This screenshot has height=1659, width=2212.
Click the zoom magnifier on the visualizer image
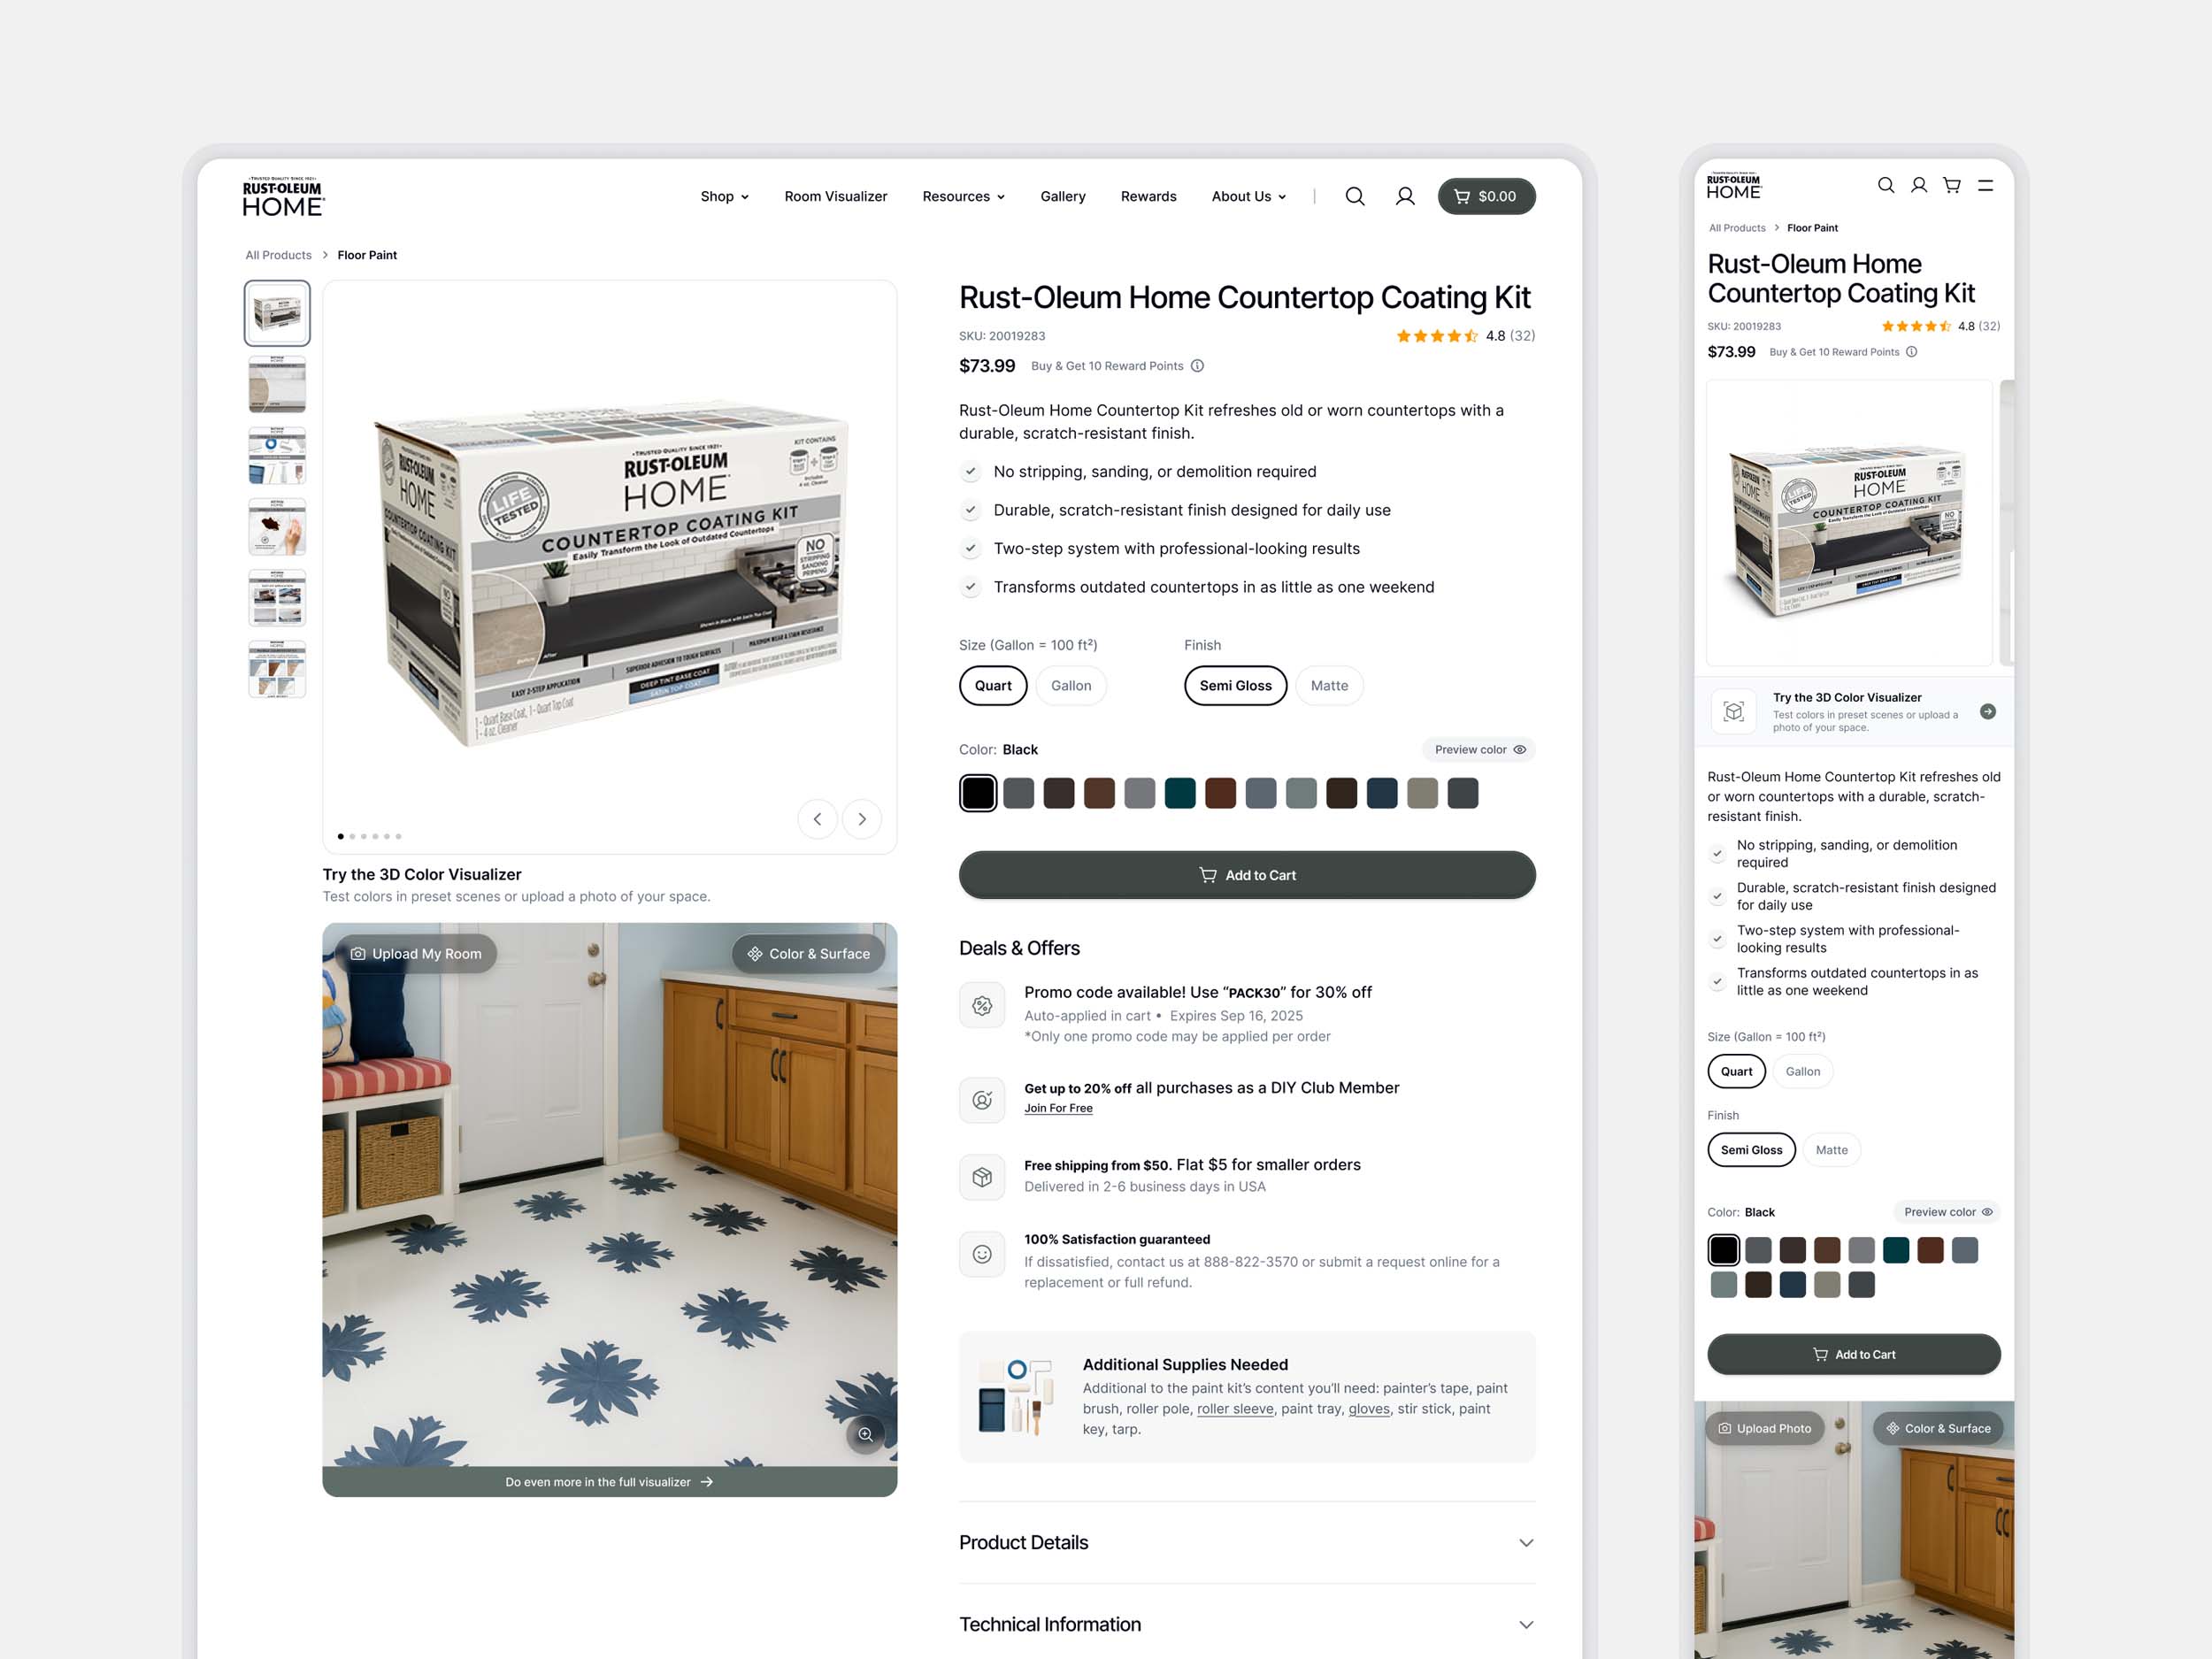point(865,1434)
